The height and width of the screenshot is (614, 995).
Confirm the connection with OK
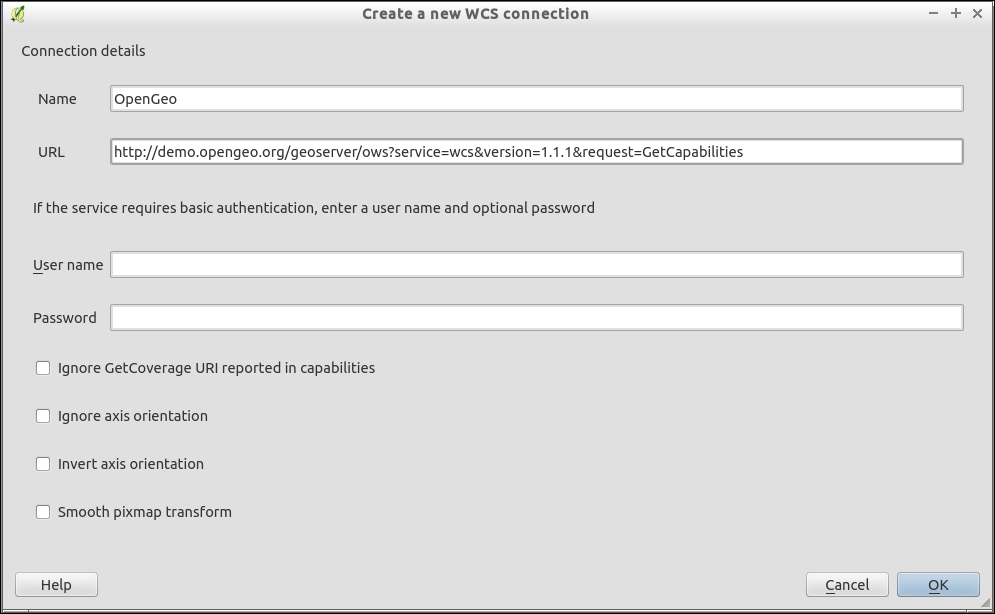click(x=938, y=585)
